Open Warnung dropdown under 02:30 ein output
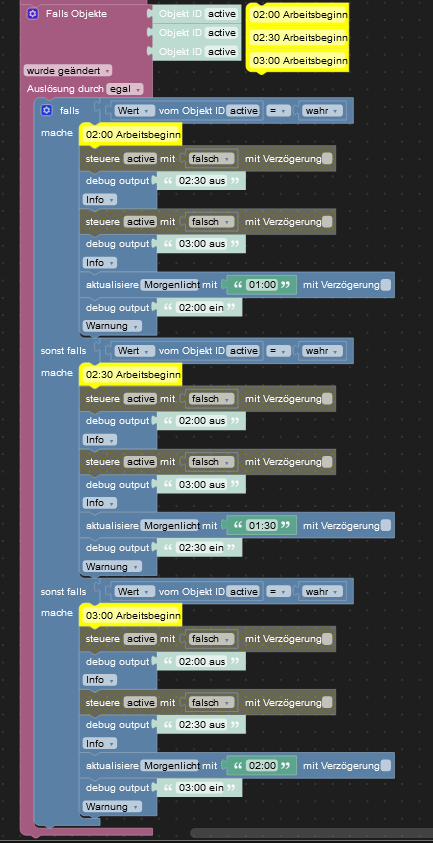 [x=112, y=566]
